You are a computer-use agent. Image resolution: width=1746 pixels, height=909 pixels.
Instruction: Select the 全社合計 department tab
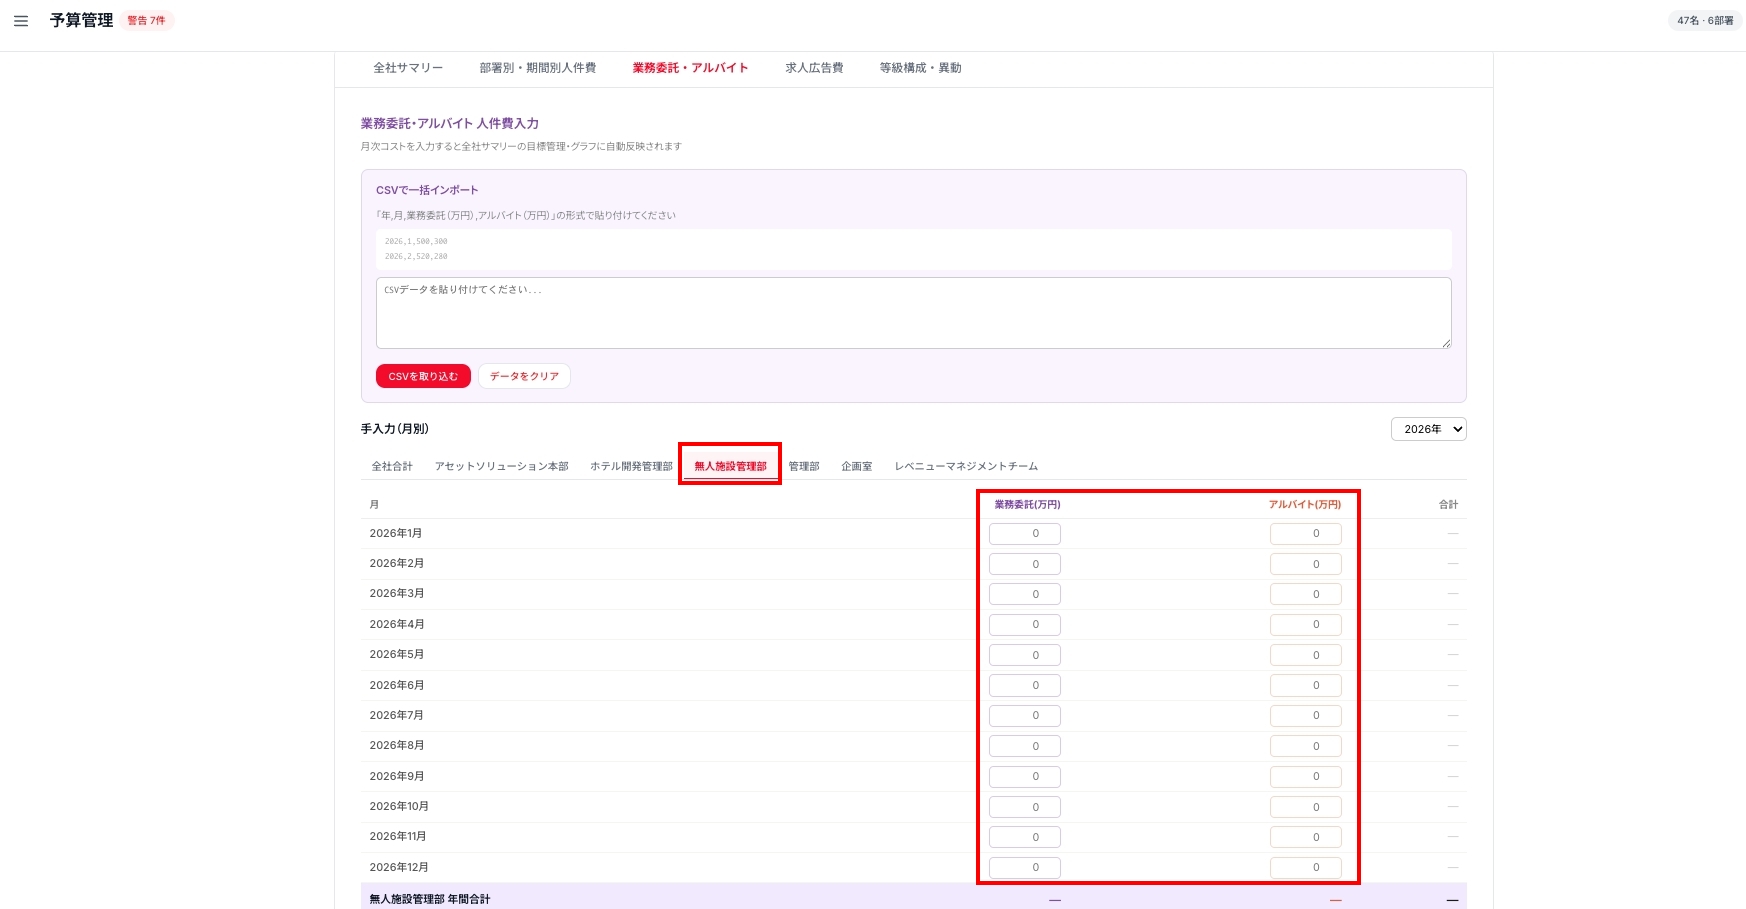pyautogui.click(x=392, y=466)
